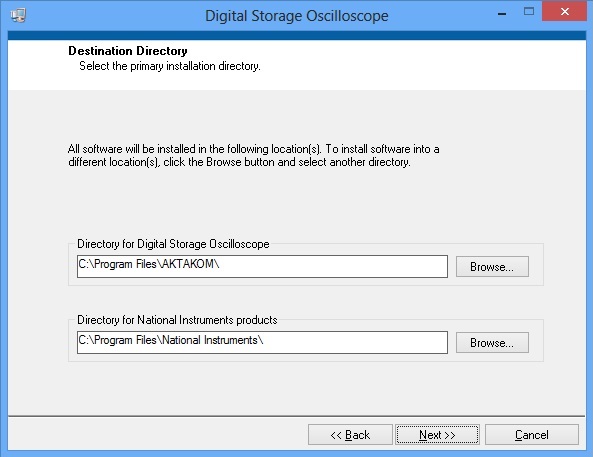Focus the Digital Storage Oscilloscope directory field

point(262,266)
